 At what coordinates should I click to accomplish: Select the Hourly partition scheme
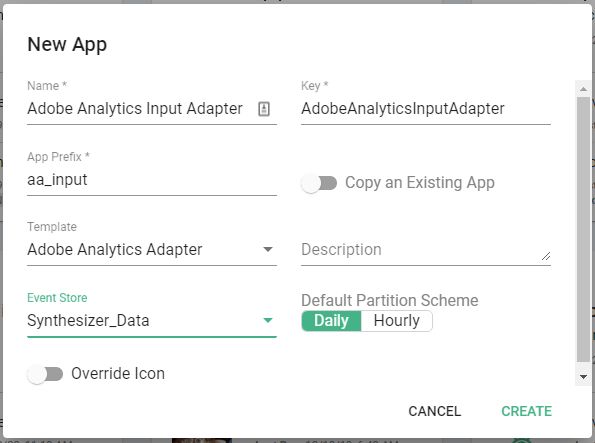397,321
